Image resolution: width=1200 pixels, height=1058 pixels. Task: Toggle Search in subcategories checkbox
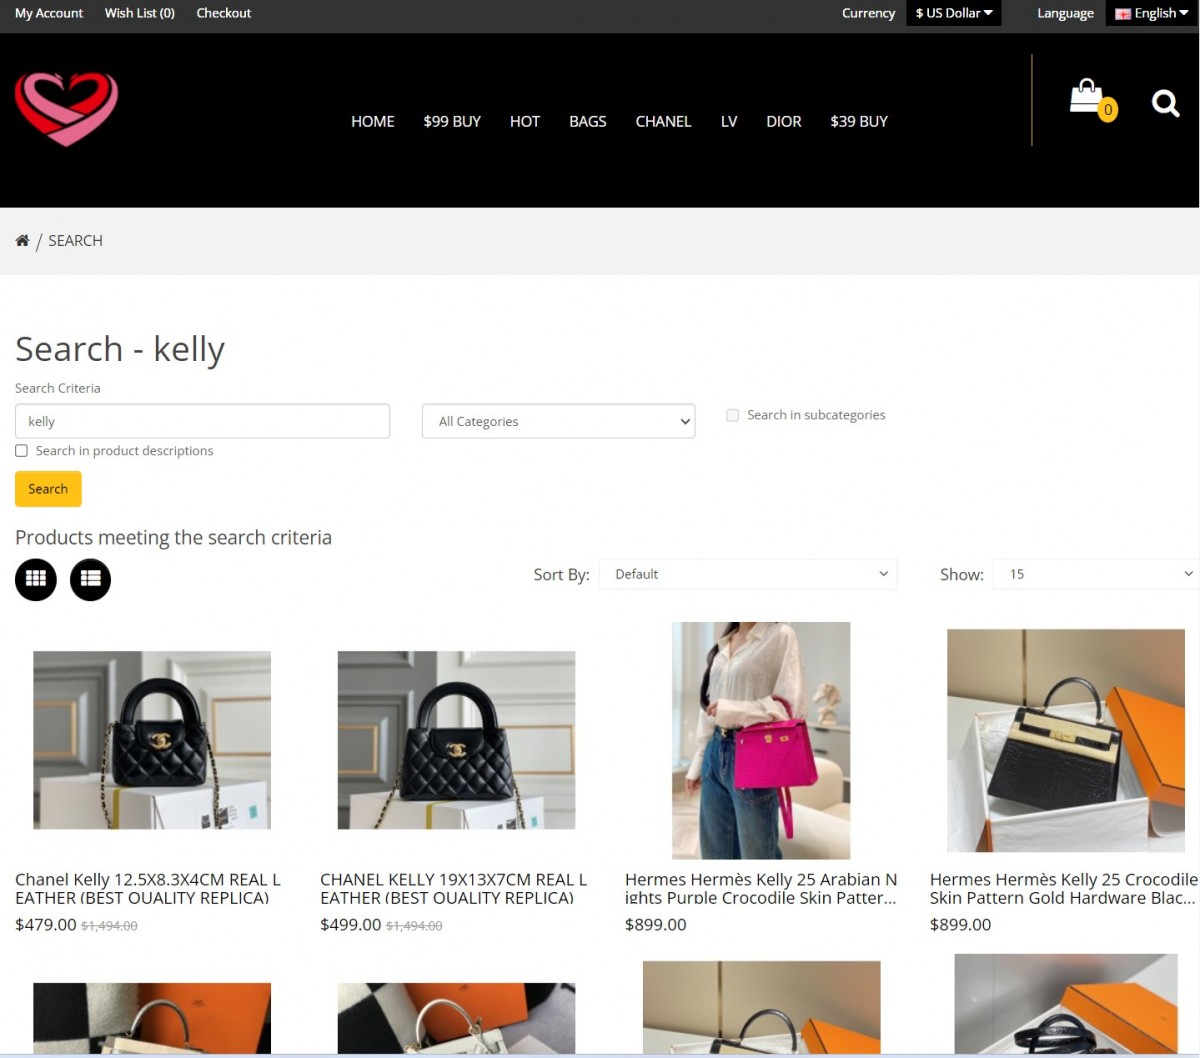(x=732, y=415)
